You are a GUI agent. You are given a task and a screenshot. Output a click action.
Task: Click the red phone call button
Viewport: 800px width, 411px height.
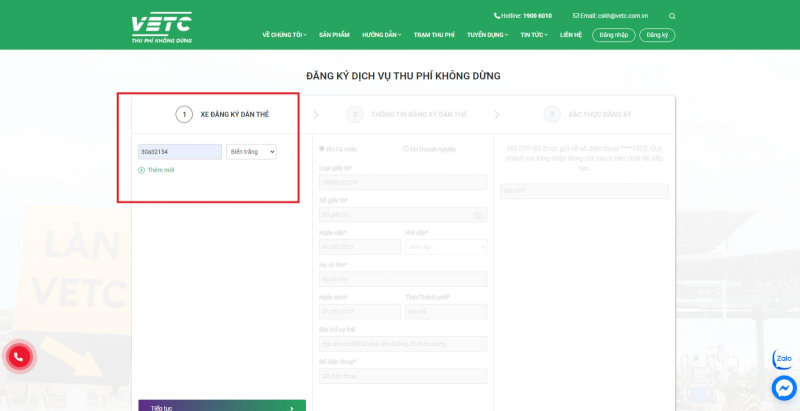tap(19, 357)
